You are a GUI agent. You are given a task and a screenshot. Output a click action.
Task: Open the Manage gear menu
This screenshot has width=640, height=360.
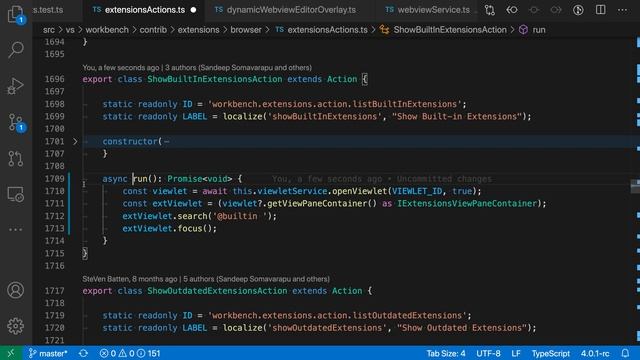tap(16, 326)
